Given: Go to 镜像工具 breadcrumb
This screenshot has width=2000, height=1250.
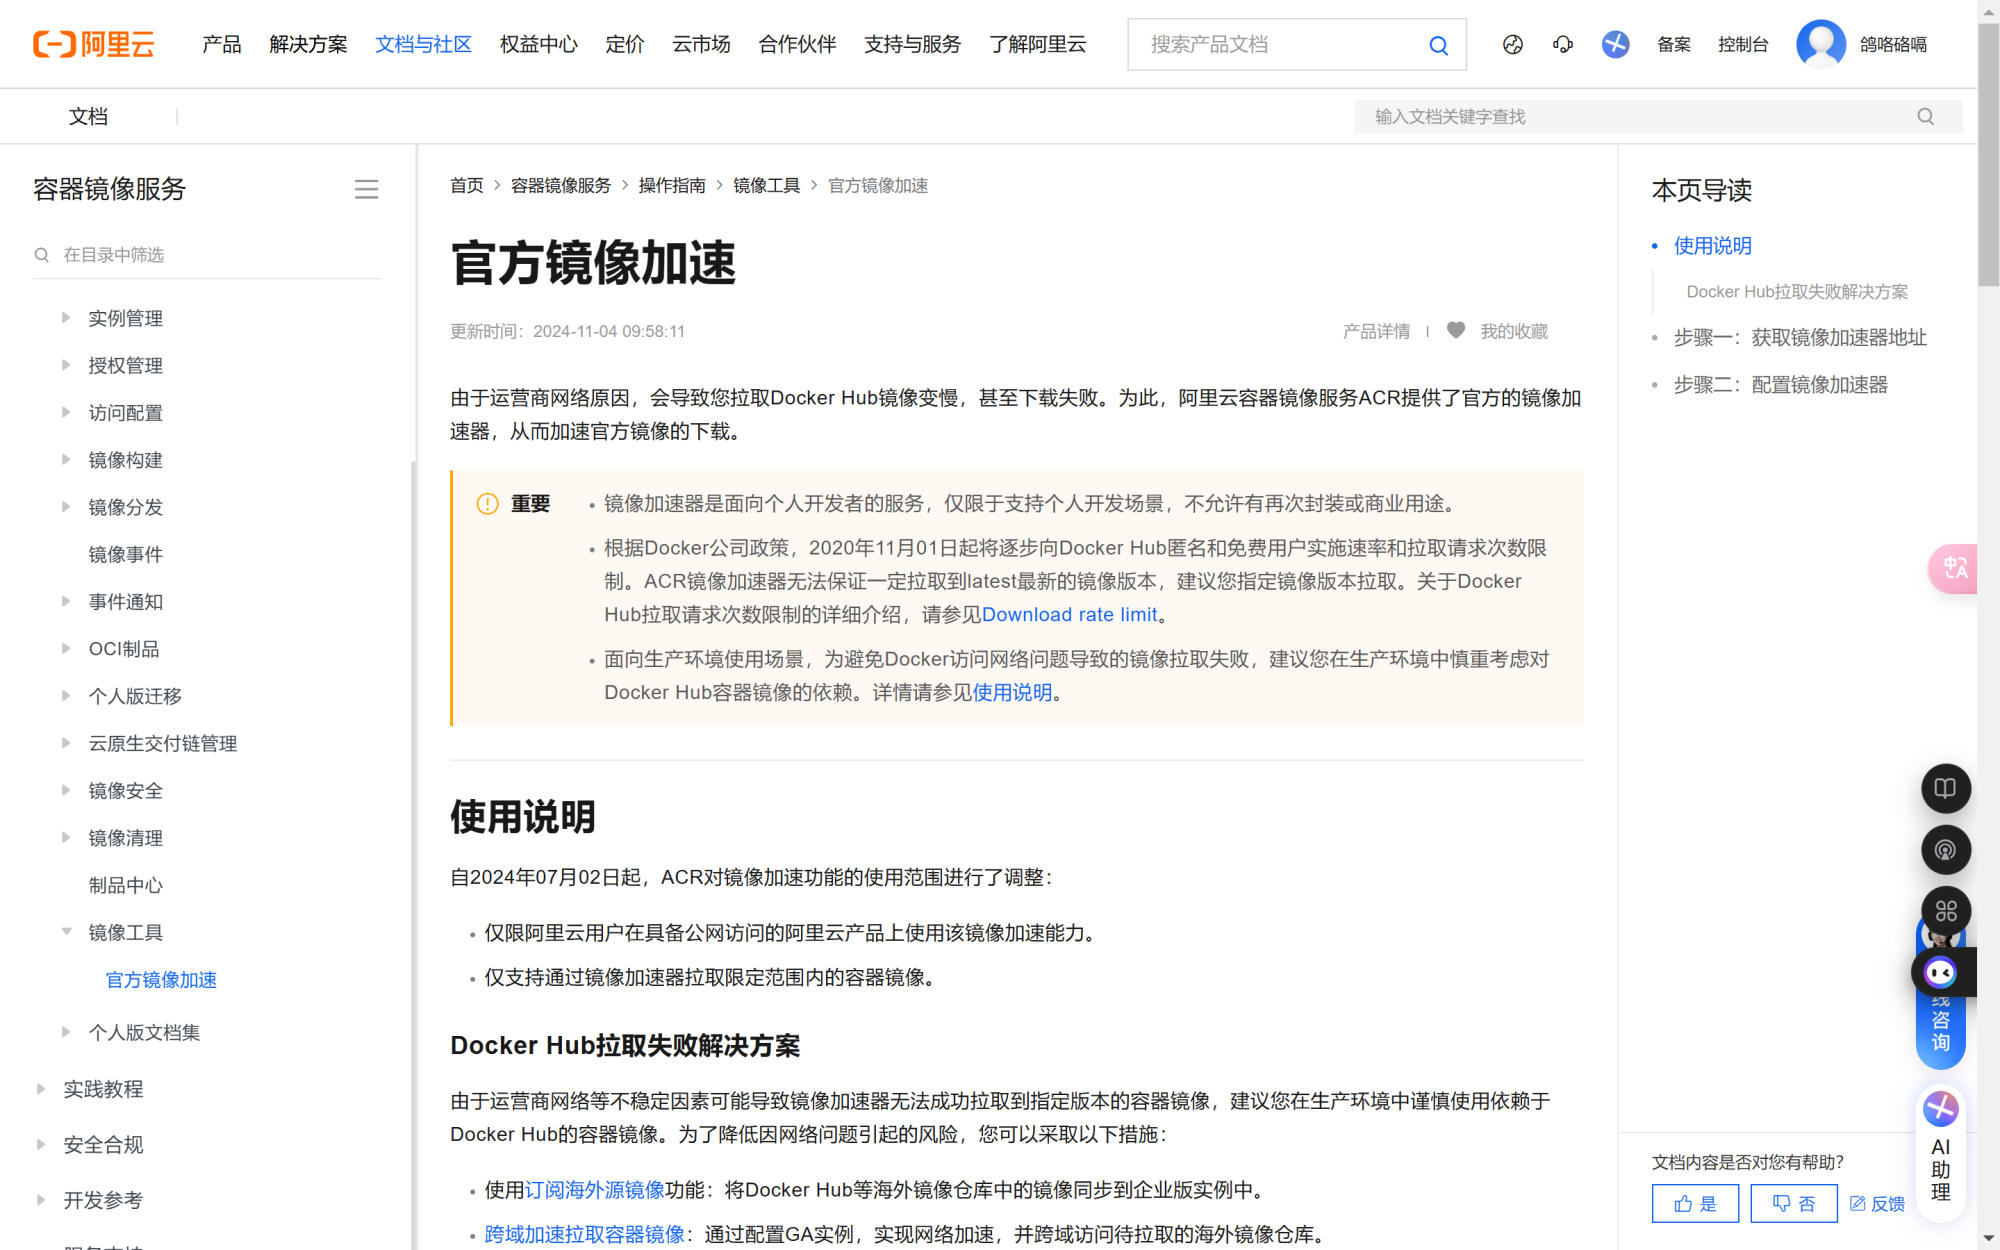Looking at the screenshot, I should tap(766, 185).
